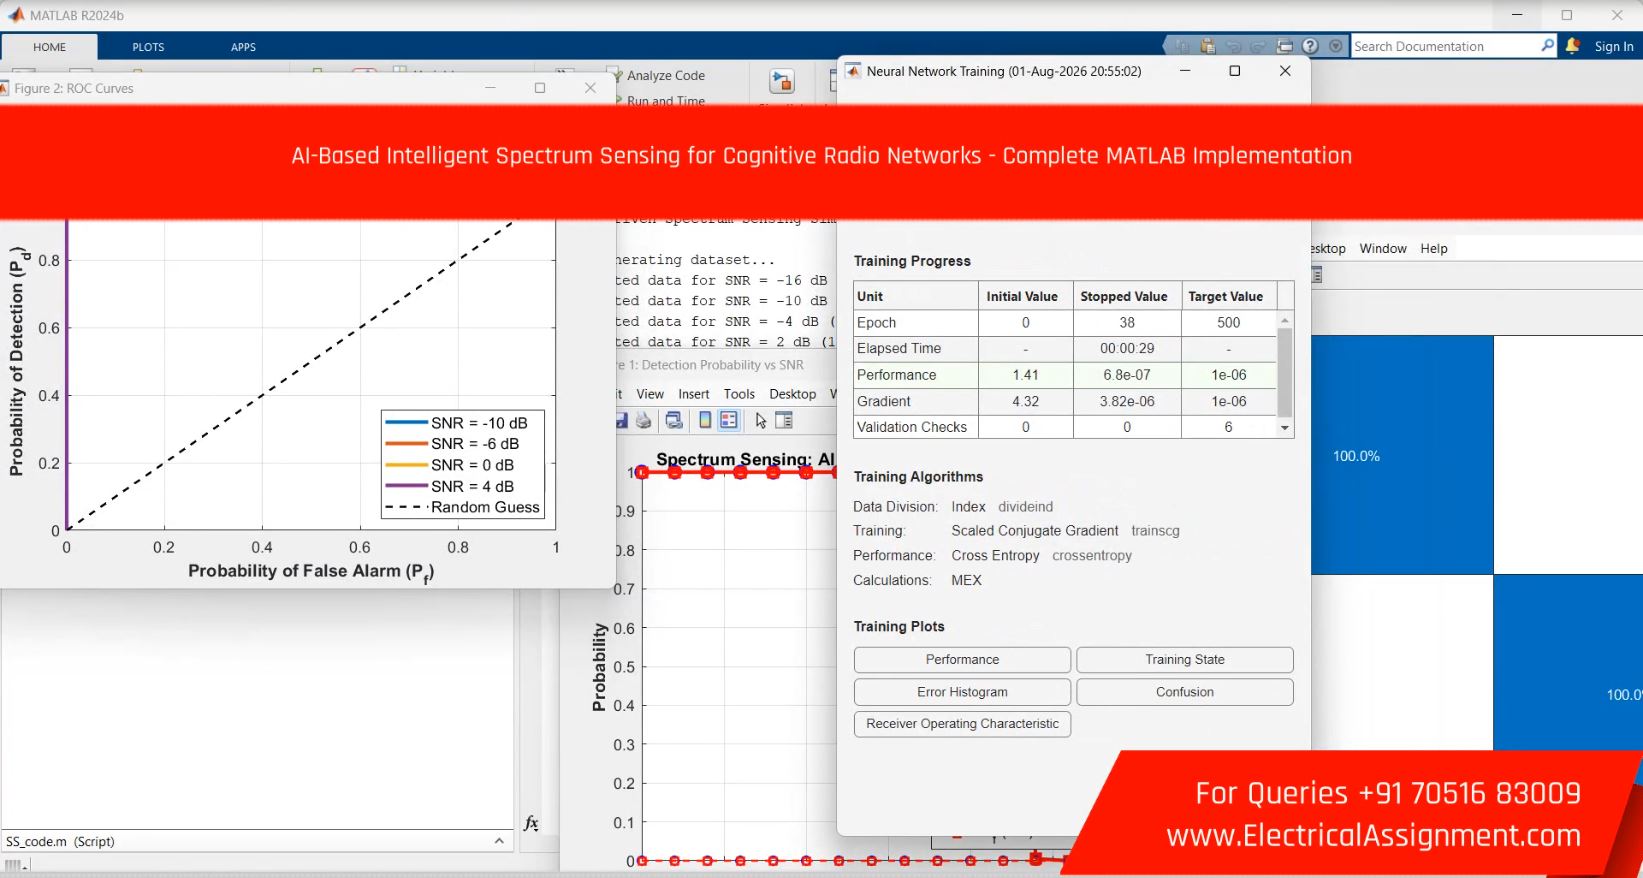Click the Target Value column header

(1226, 297)
